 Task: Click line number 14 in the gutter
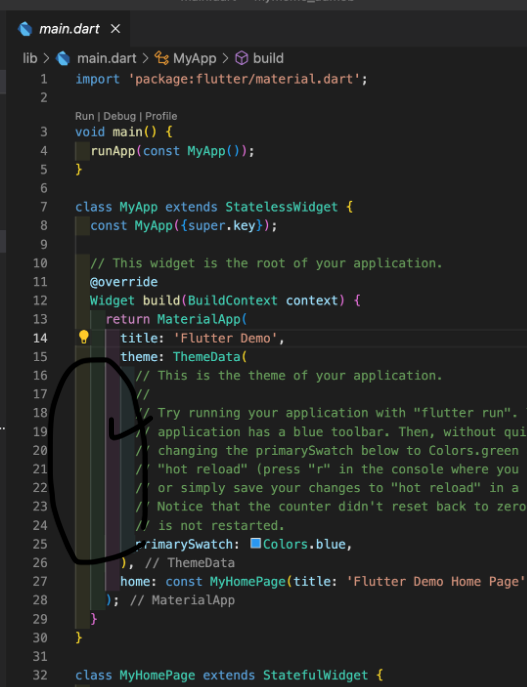[x=40, y=338]
